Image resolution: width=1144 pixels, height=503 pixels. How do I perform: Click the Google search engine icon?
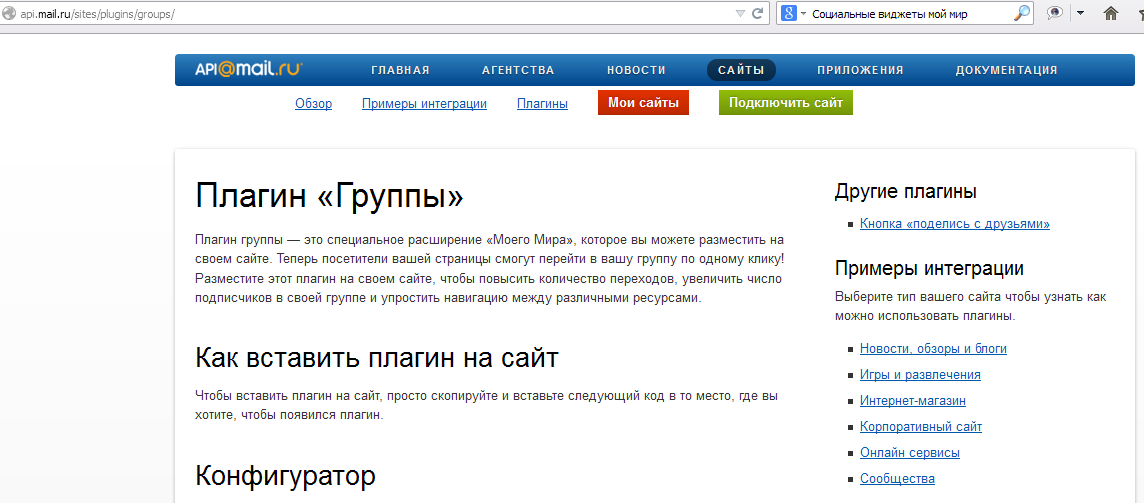click(x=789, y=14)
